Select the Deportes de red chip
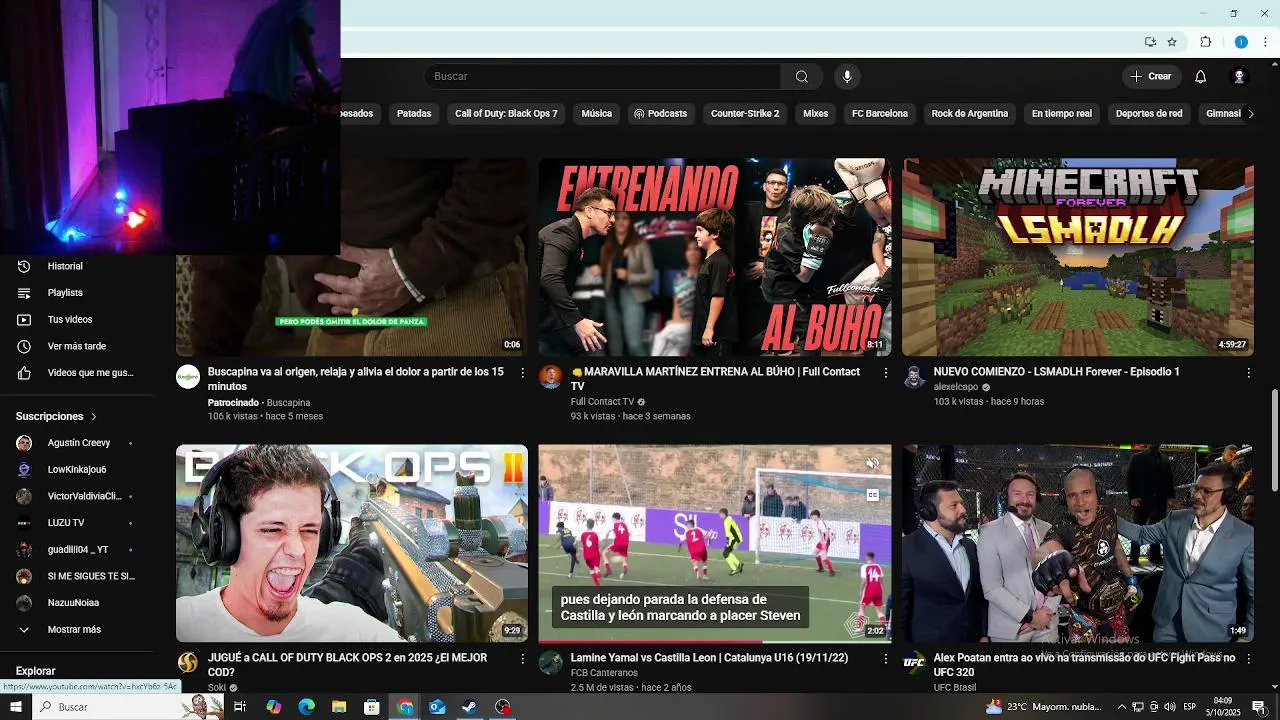The width and height of the screenshot is (1280, 720). coord(1149,114)
